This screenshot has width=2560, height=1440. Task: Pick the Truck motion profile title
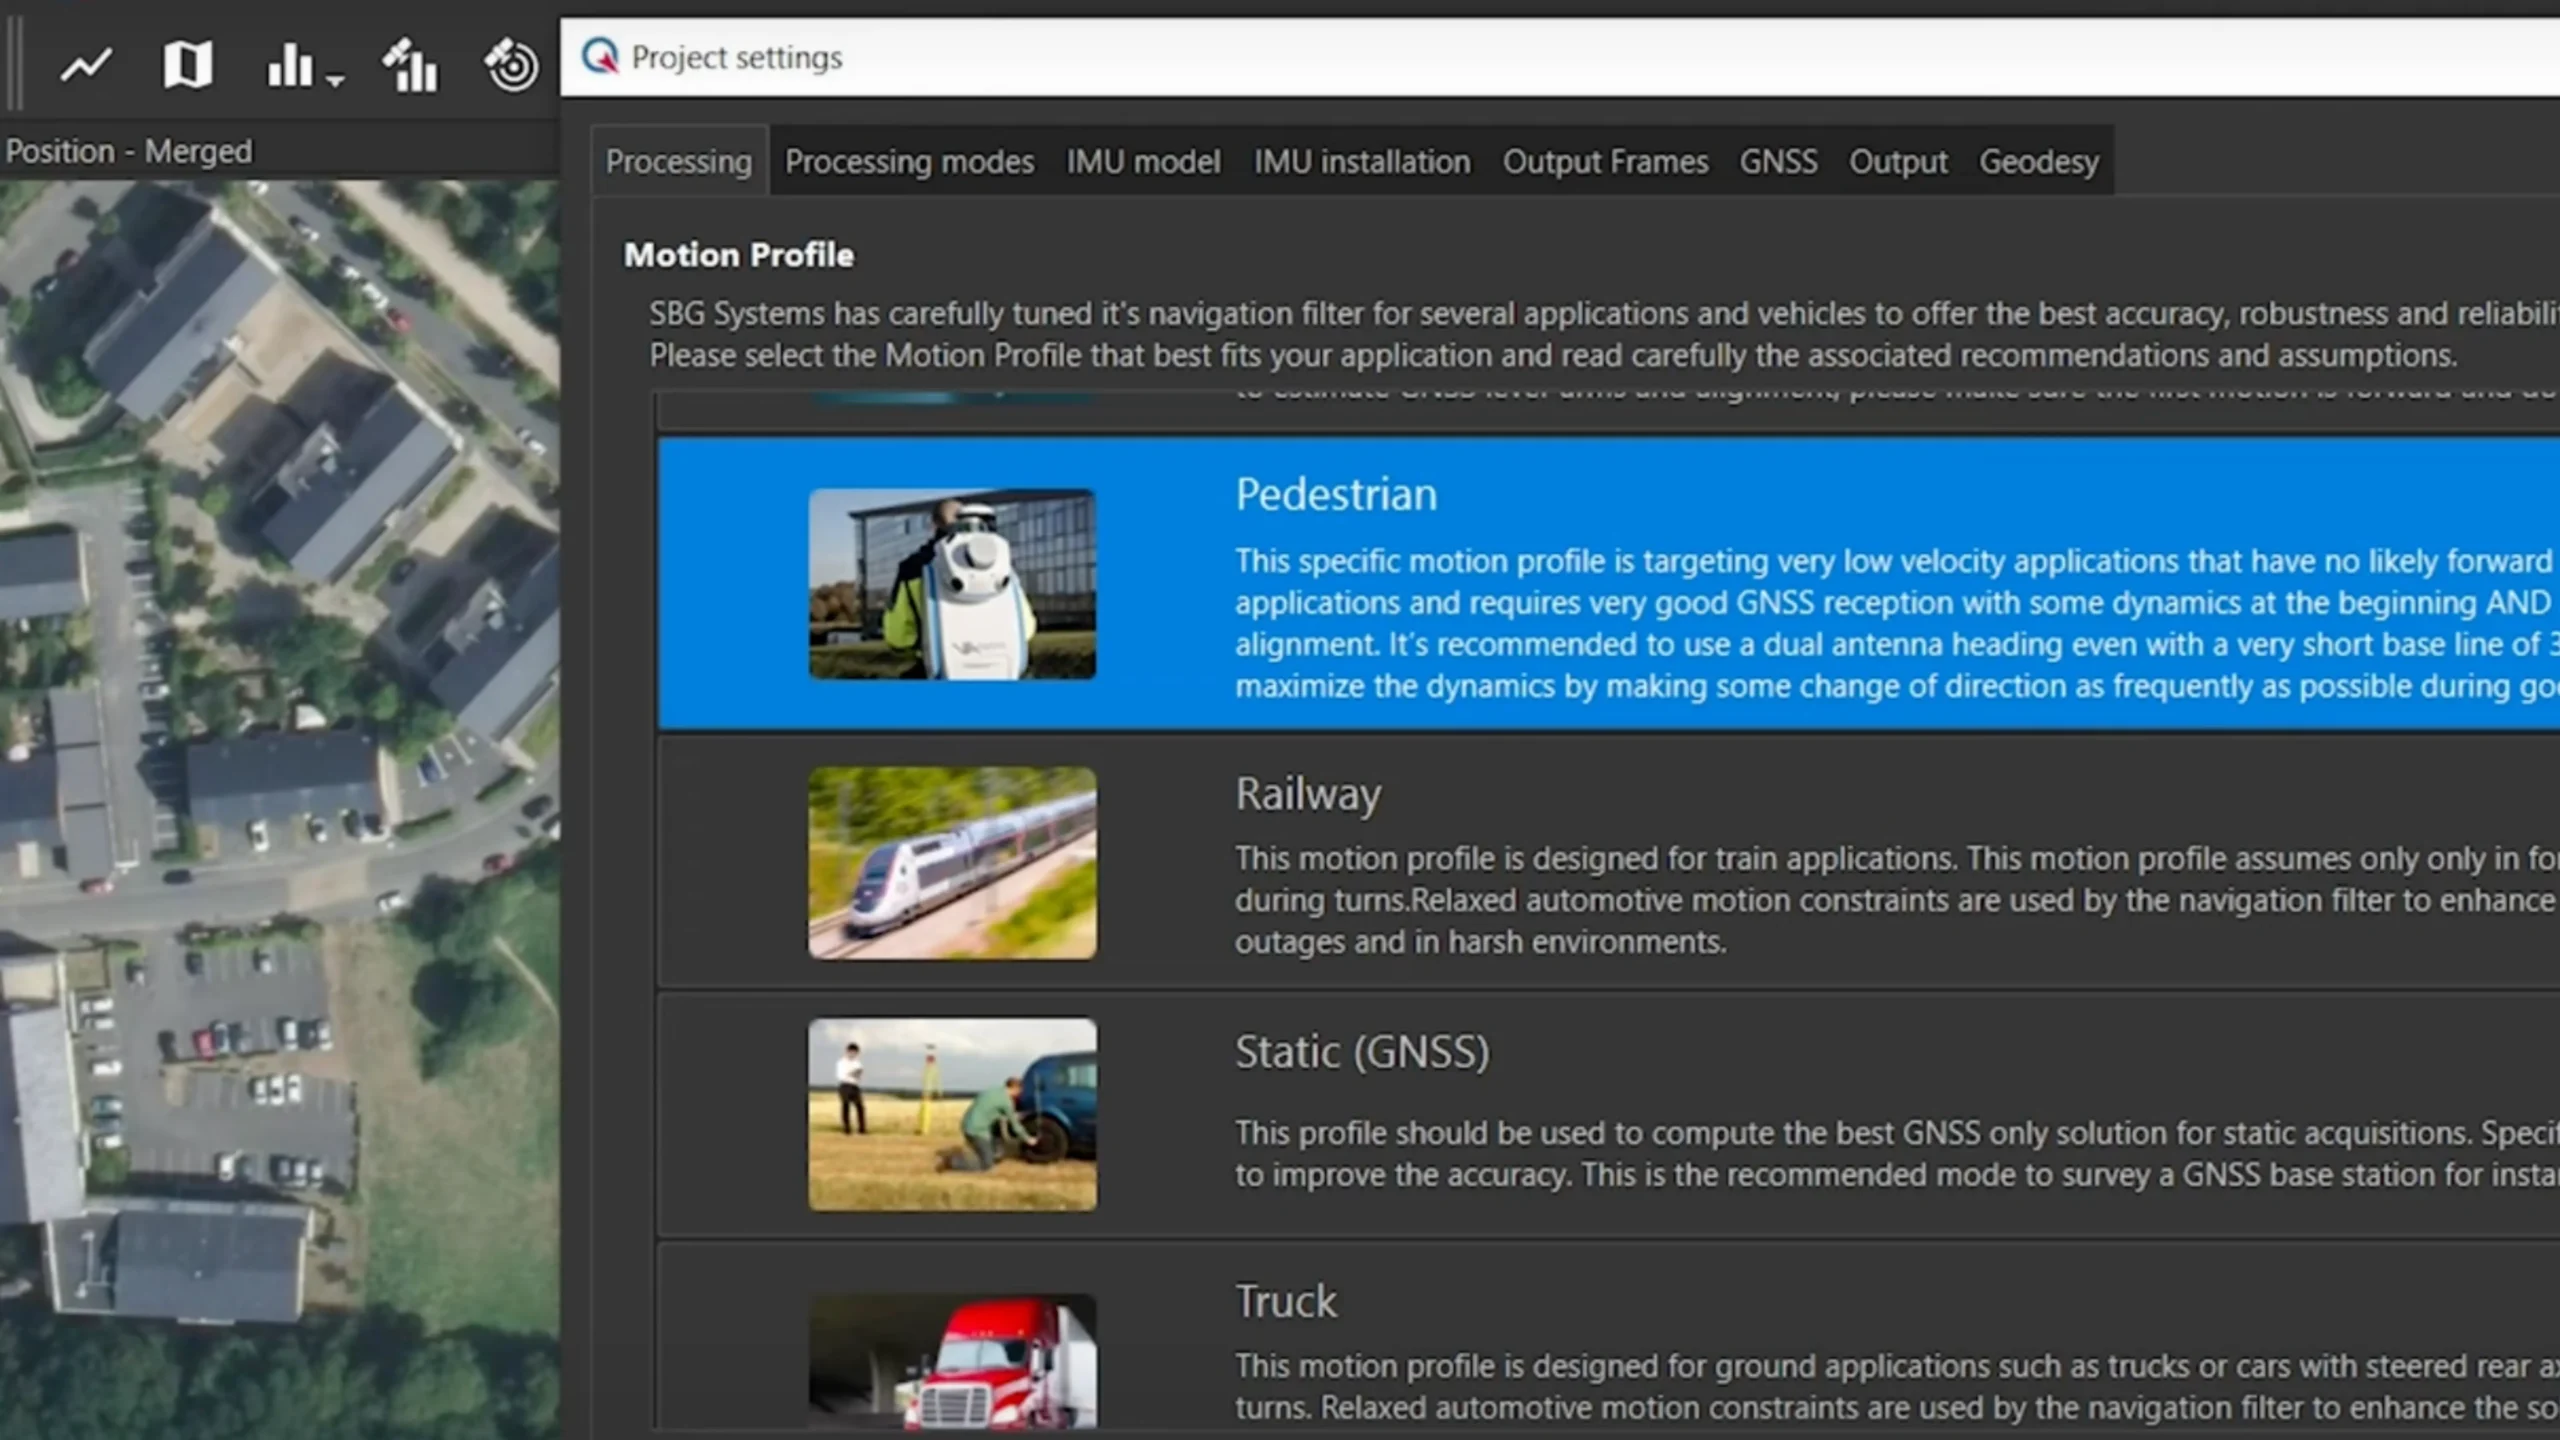point(1285,1302)
